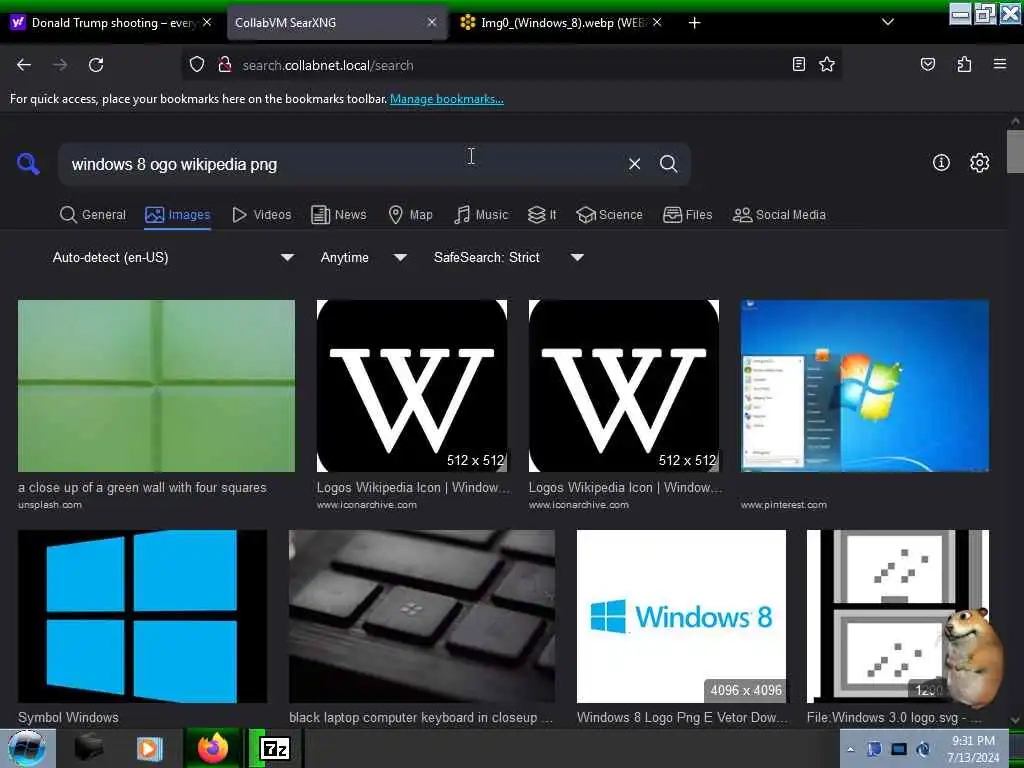This screenshot has width=1024, height=768.
Task: Open the Social Media category
Action: [779, 215]
